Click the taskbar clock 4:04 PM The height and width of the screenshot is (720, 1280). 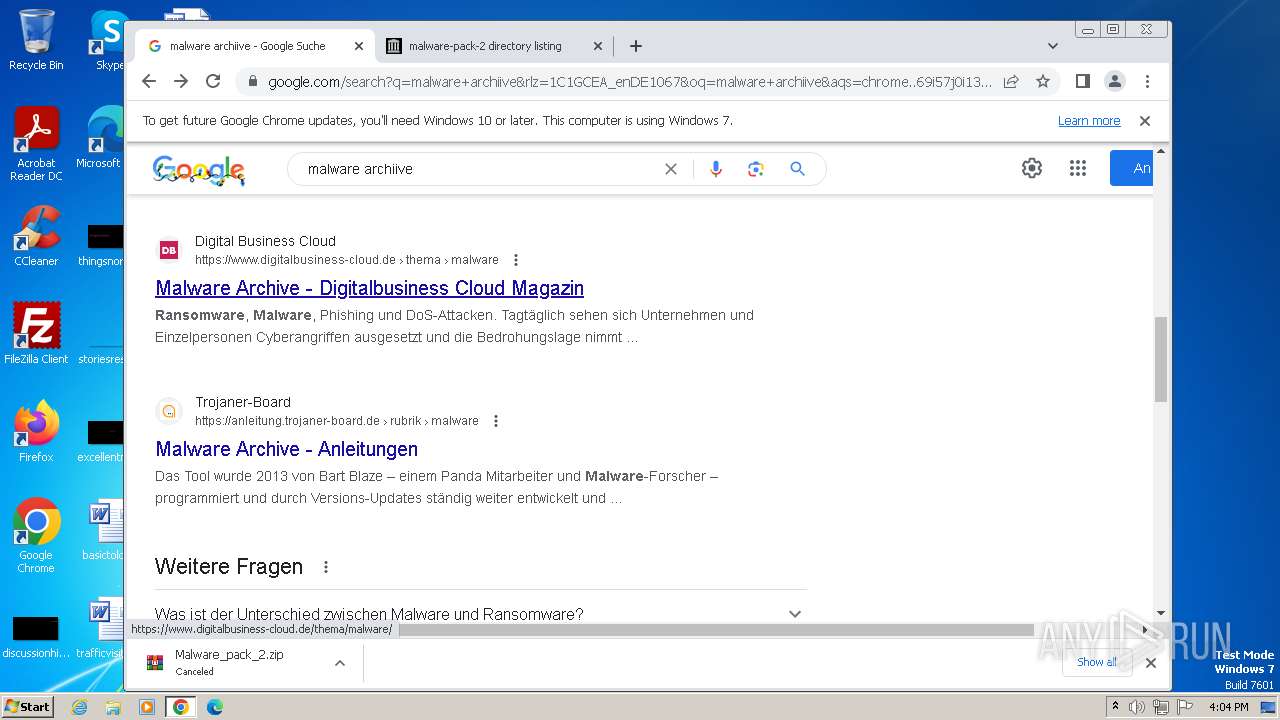(x=1228, y=707)
